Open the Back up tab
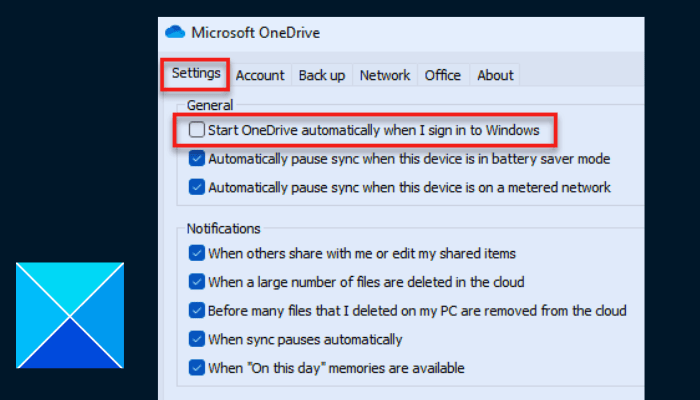The width and height of the screenshot is (700, 400). coord(322,75)
